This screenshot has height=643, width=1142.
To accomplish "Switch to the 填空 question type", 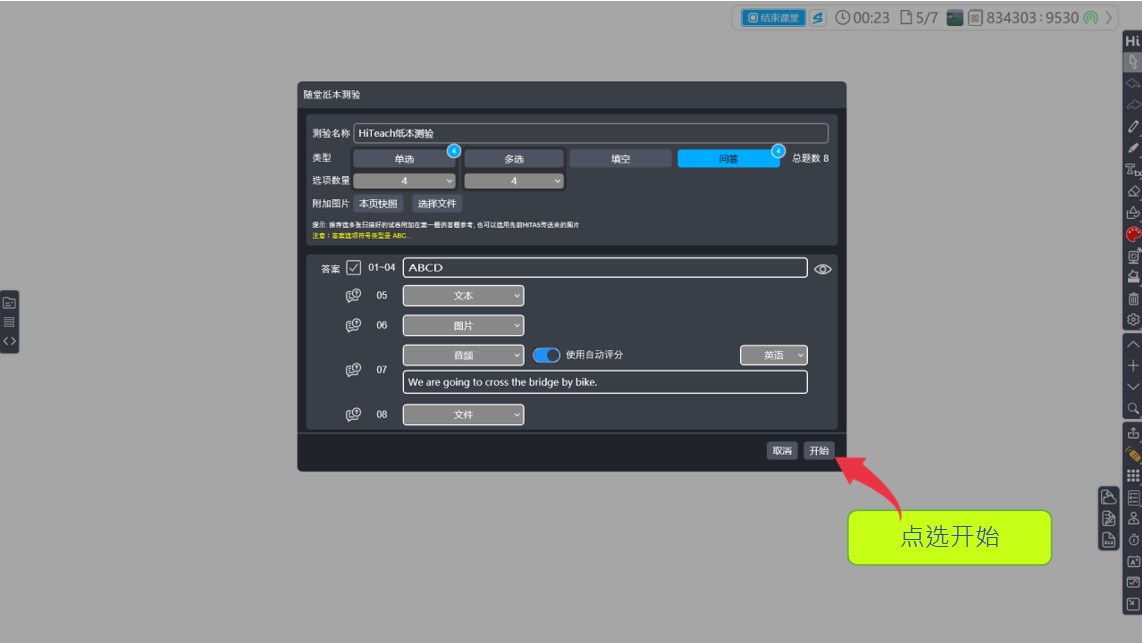I will (x=620, y=159).
